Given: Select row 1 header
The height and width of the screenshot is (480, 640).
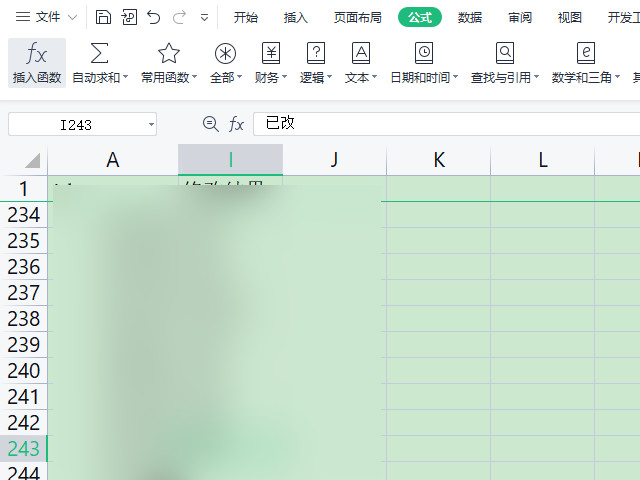Looking at the screenshot, I should [24, 189].
